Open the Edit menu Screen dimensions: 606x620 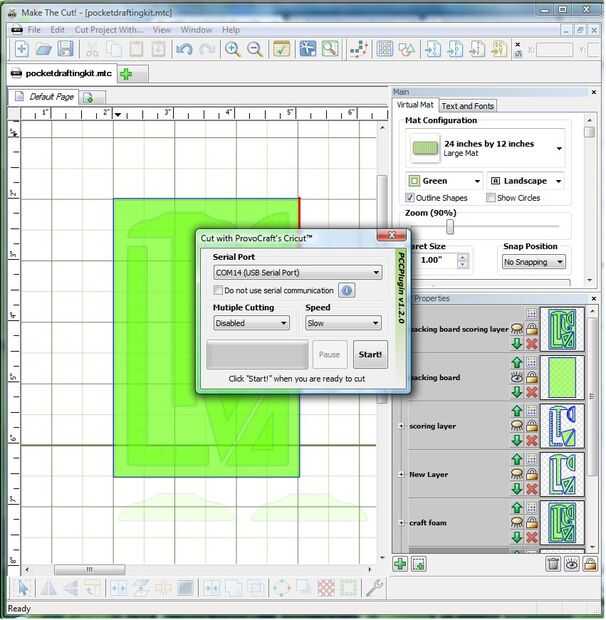(57, 30)
